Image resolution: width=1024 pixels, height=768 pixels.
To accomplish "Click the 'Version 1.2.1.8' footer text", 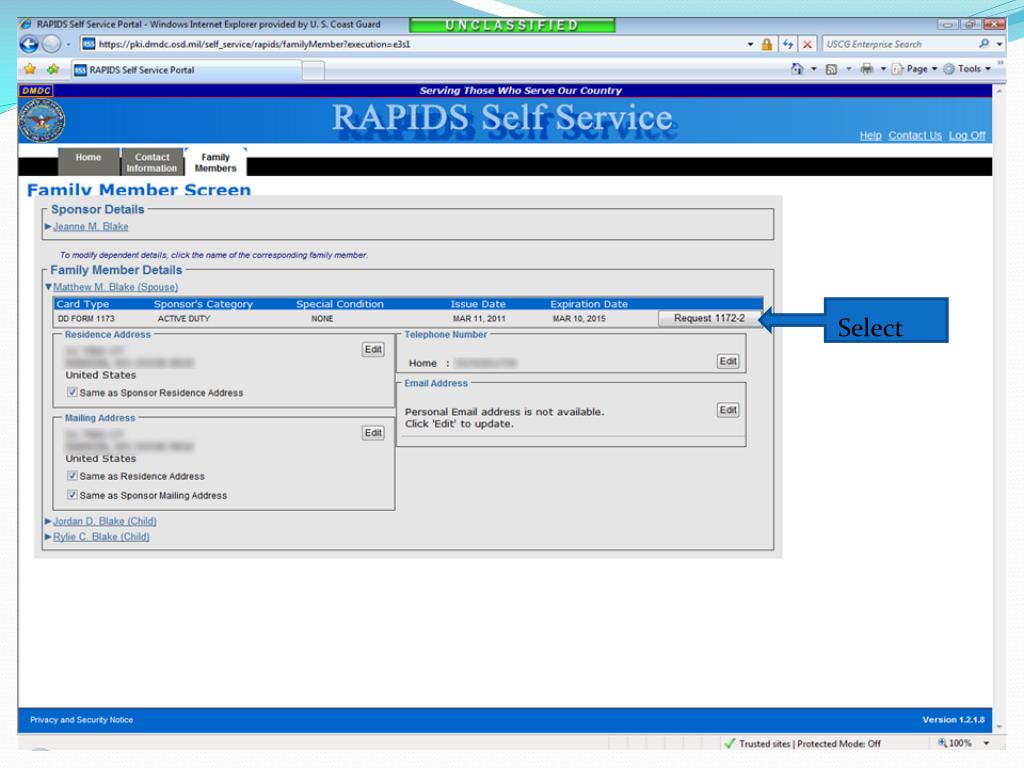I will (953, 720).
